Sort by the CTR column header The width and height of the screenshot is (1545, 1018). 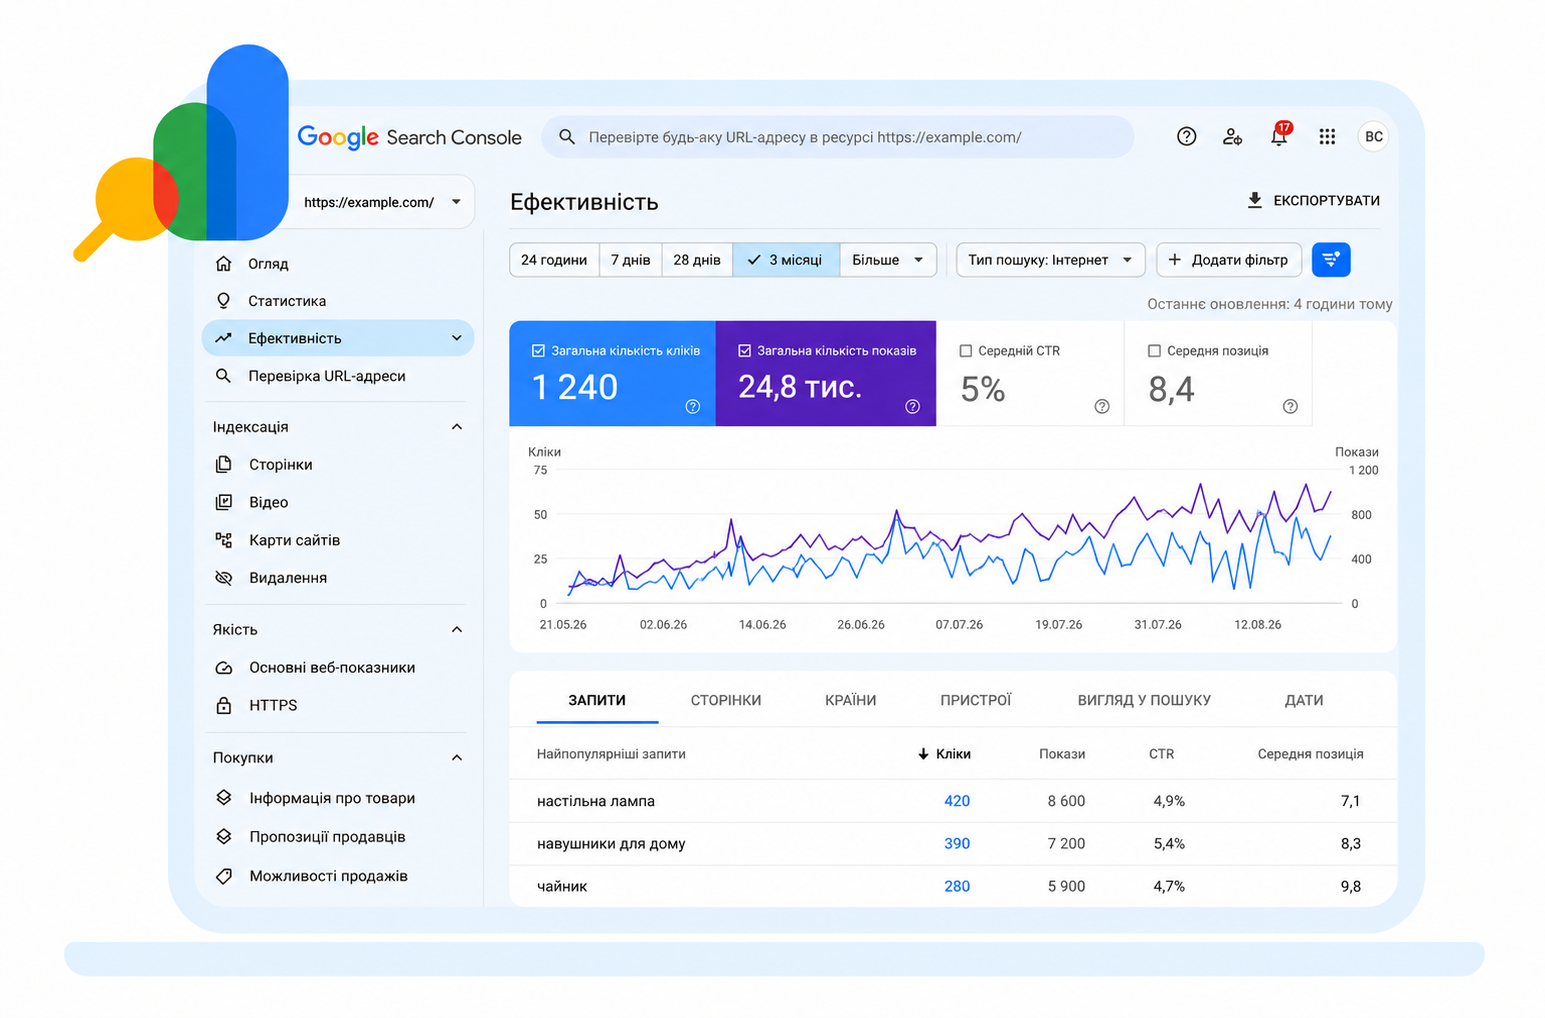[1161, 754]
